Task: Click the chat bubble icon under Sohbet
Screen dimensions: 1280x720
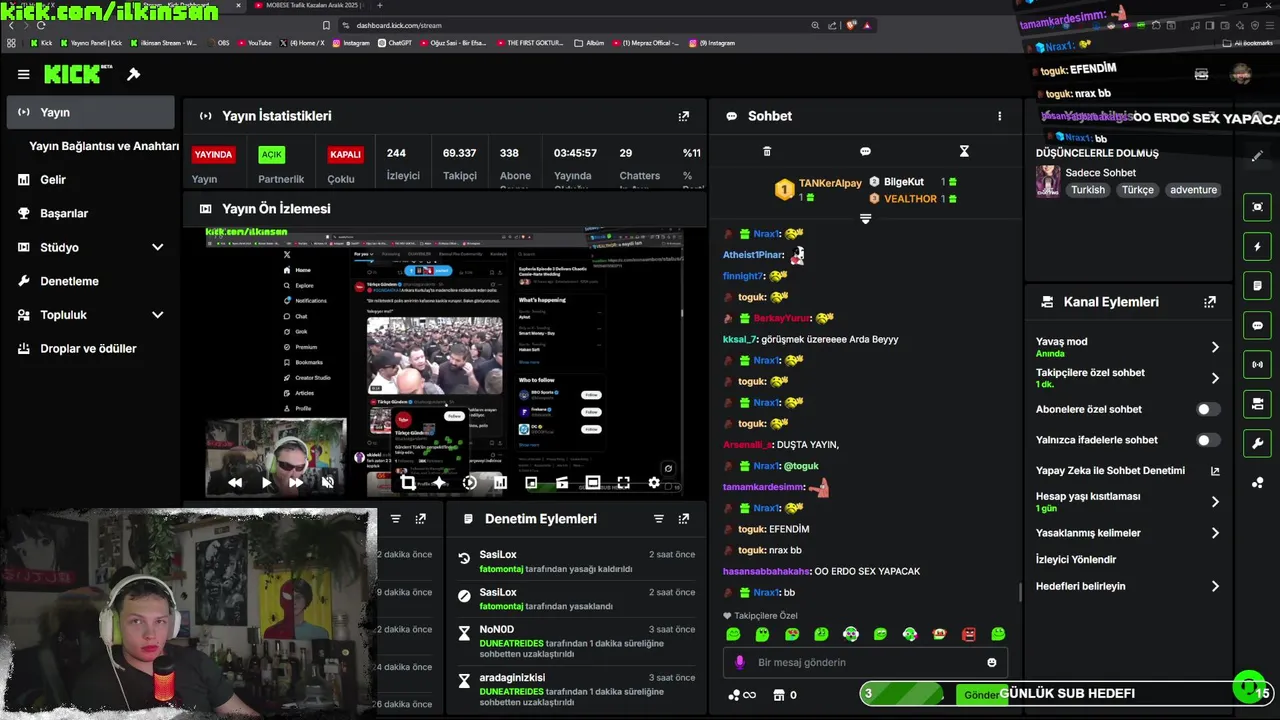Action: point(865,151)
